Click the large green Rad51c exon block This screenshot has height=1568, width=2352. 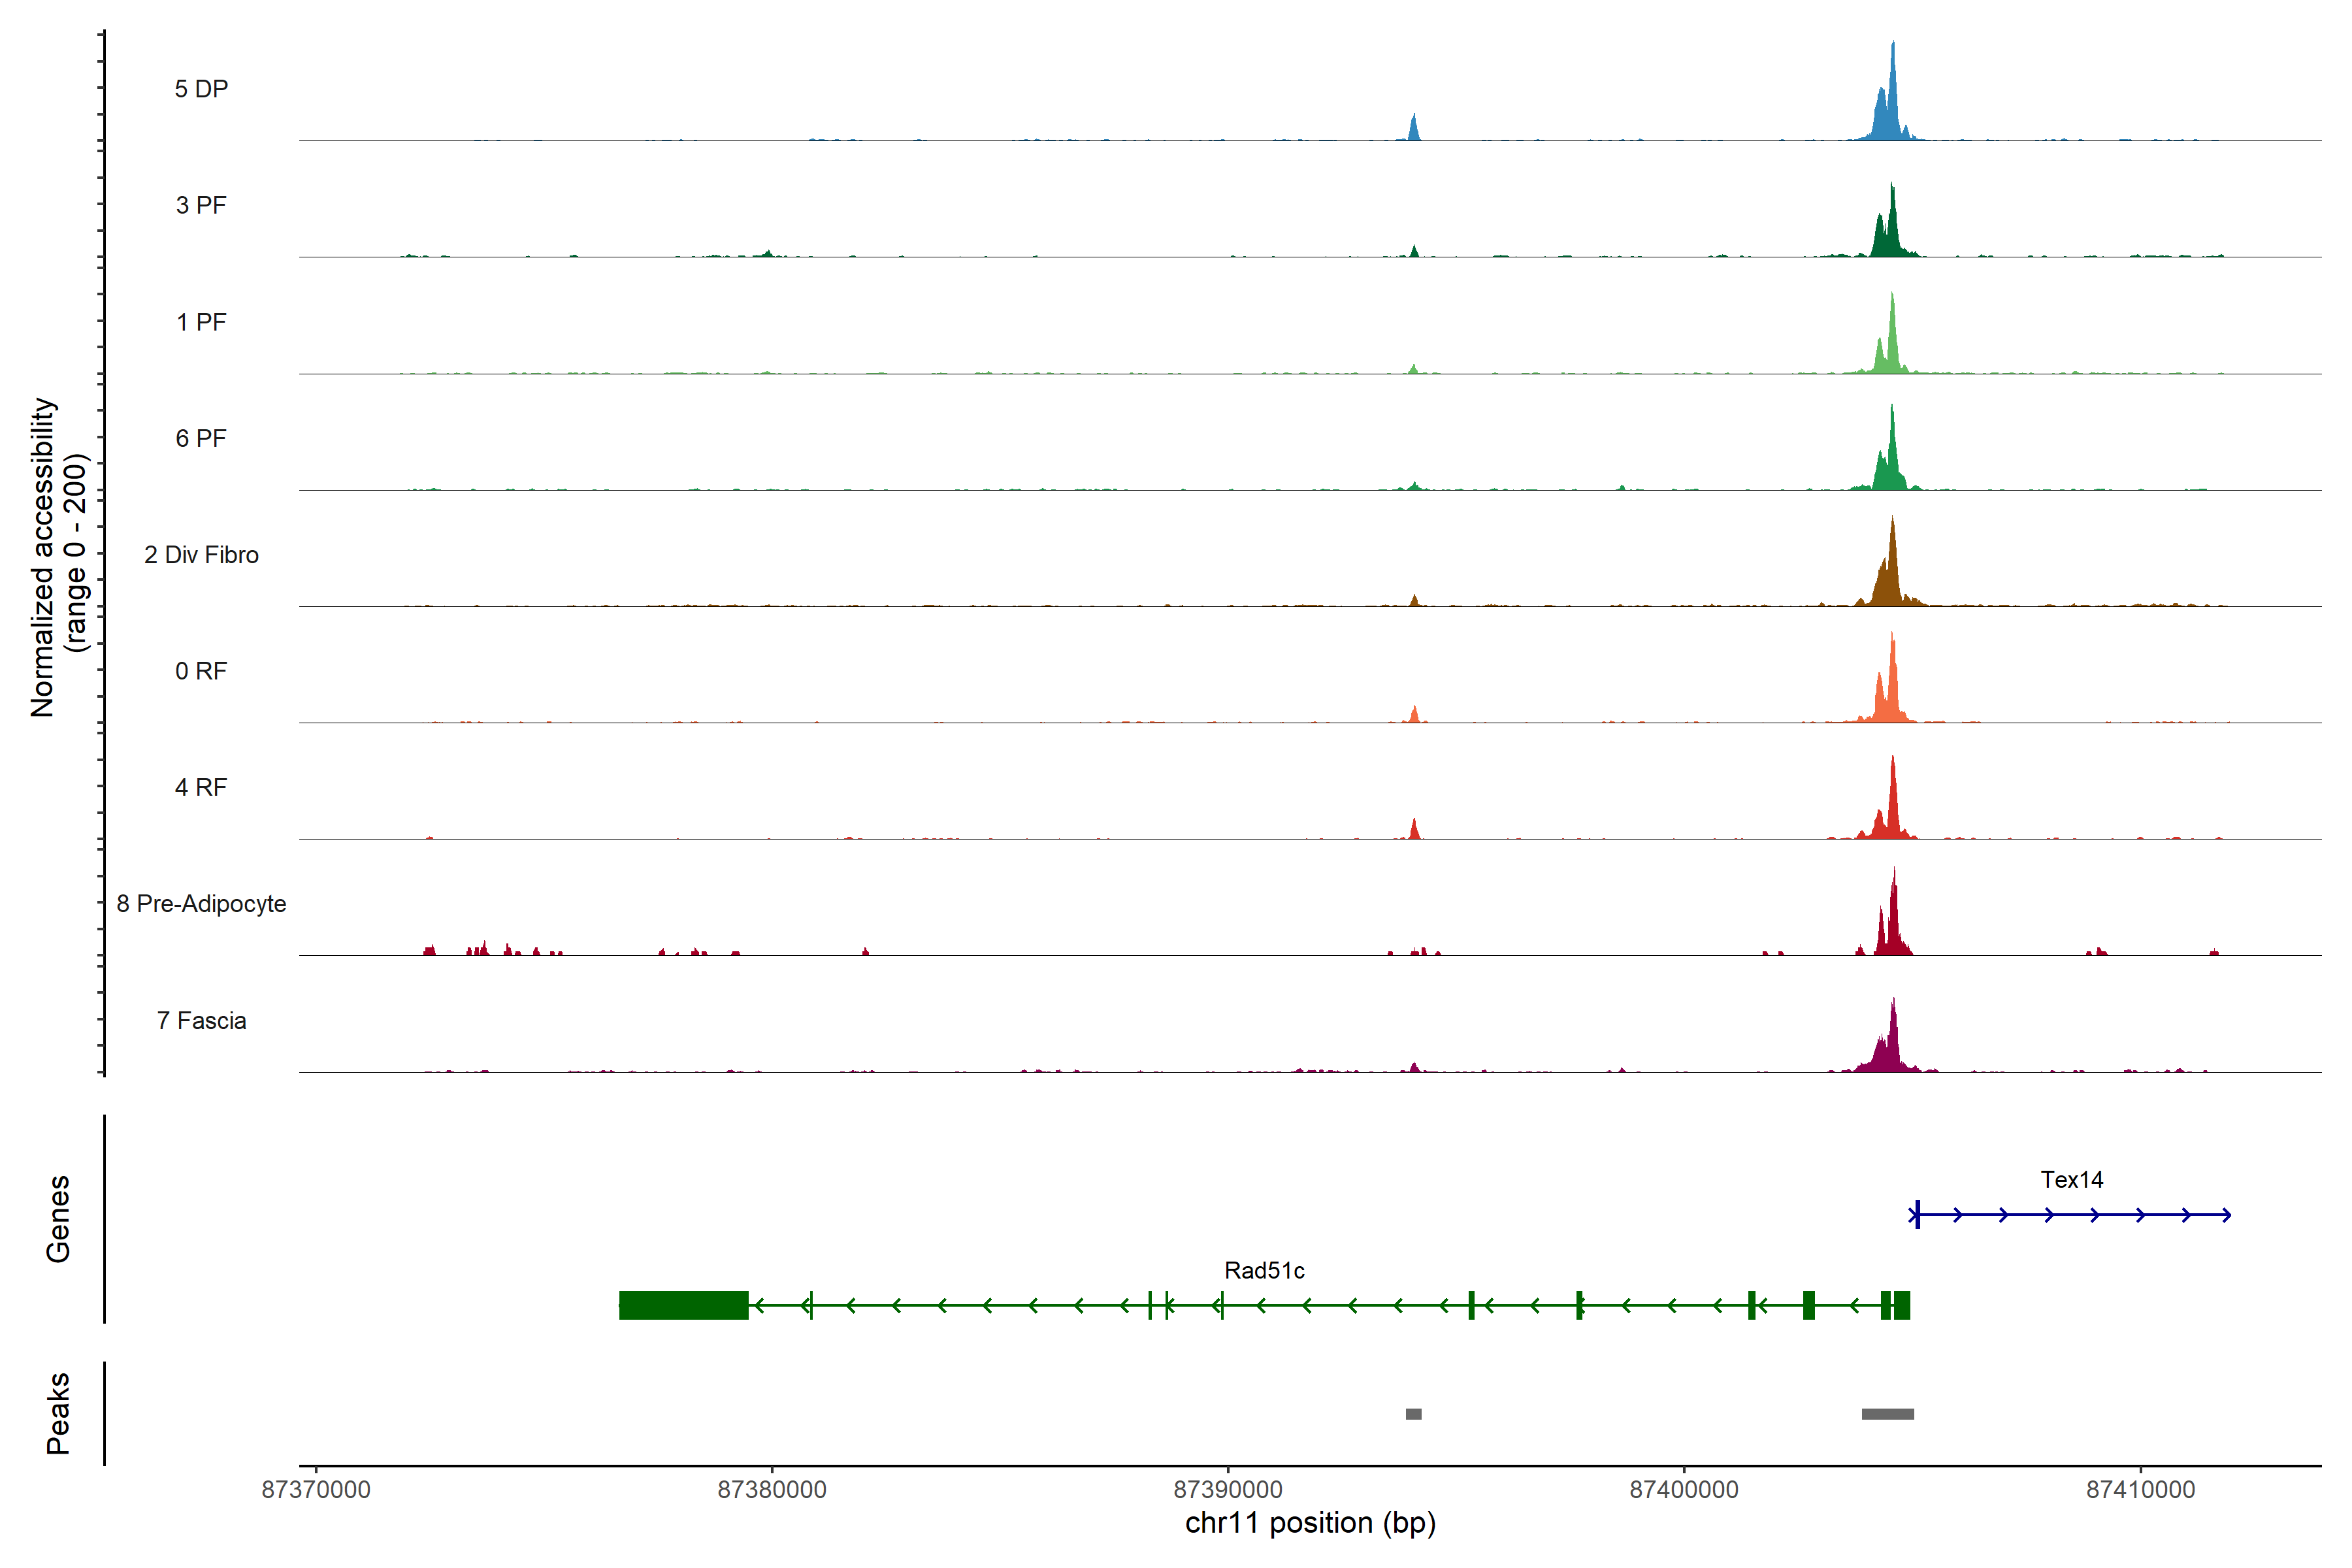pyautogui.click(x=683, y=1305)
